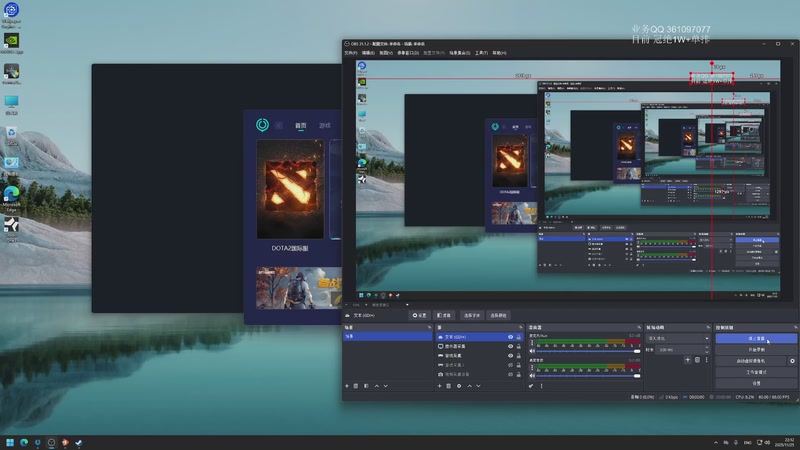
Task: Click 启动虚拟摄像机 button
Action: click(x=751, y=361)
